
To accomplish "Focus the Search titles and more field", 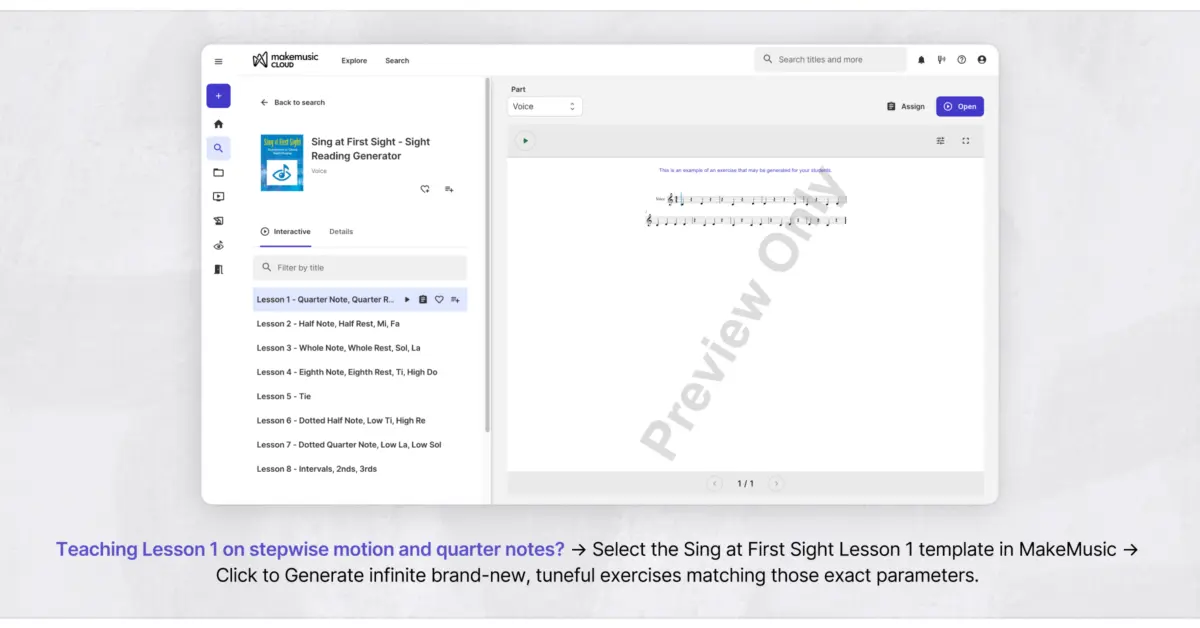I will click(x=830, y=60).
